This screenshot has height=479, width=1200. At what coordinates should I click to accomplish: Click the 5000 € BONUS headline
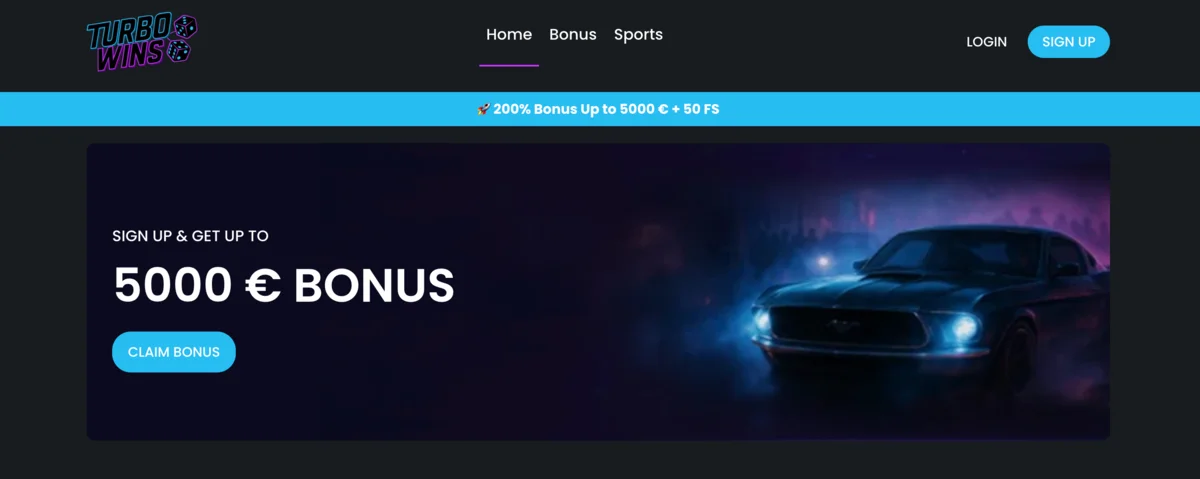[284, 286]
